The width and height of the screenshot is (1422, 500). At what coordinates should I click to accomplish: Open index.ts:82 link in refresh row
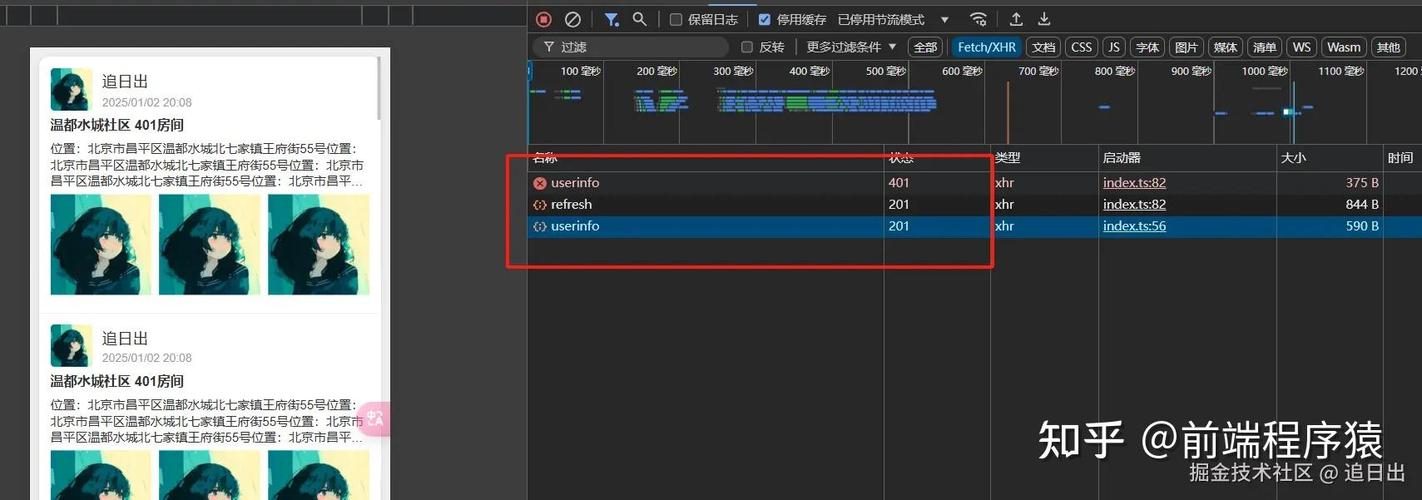tap(1134, 204)
